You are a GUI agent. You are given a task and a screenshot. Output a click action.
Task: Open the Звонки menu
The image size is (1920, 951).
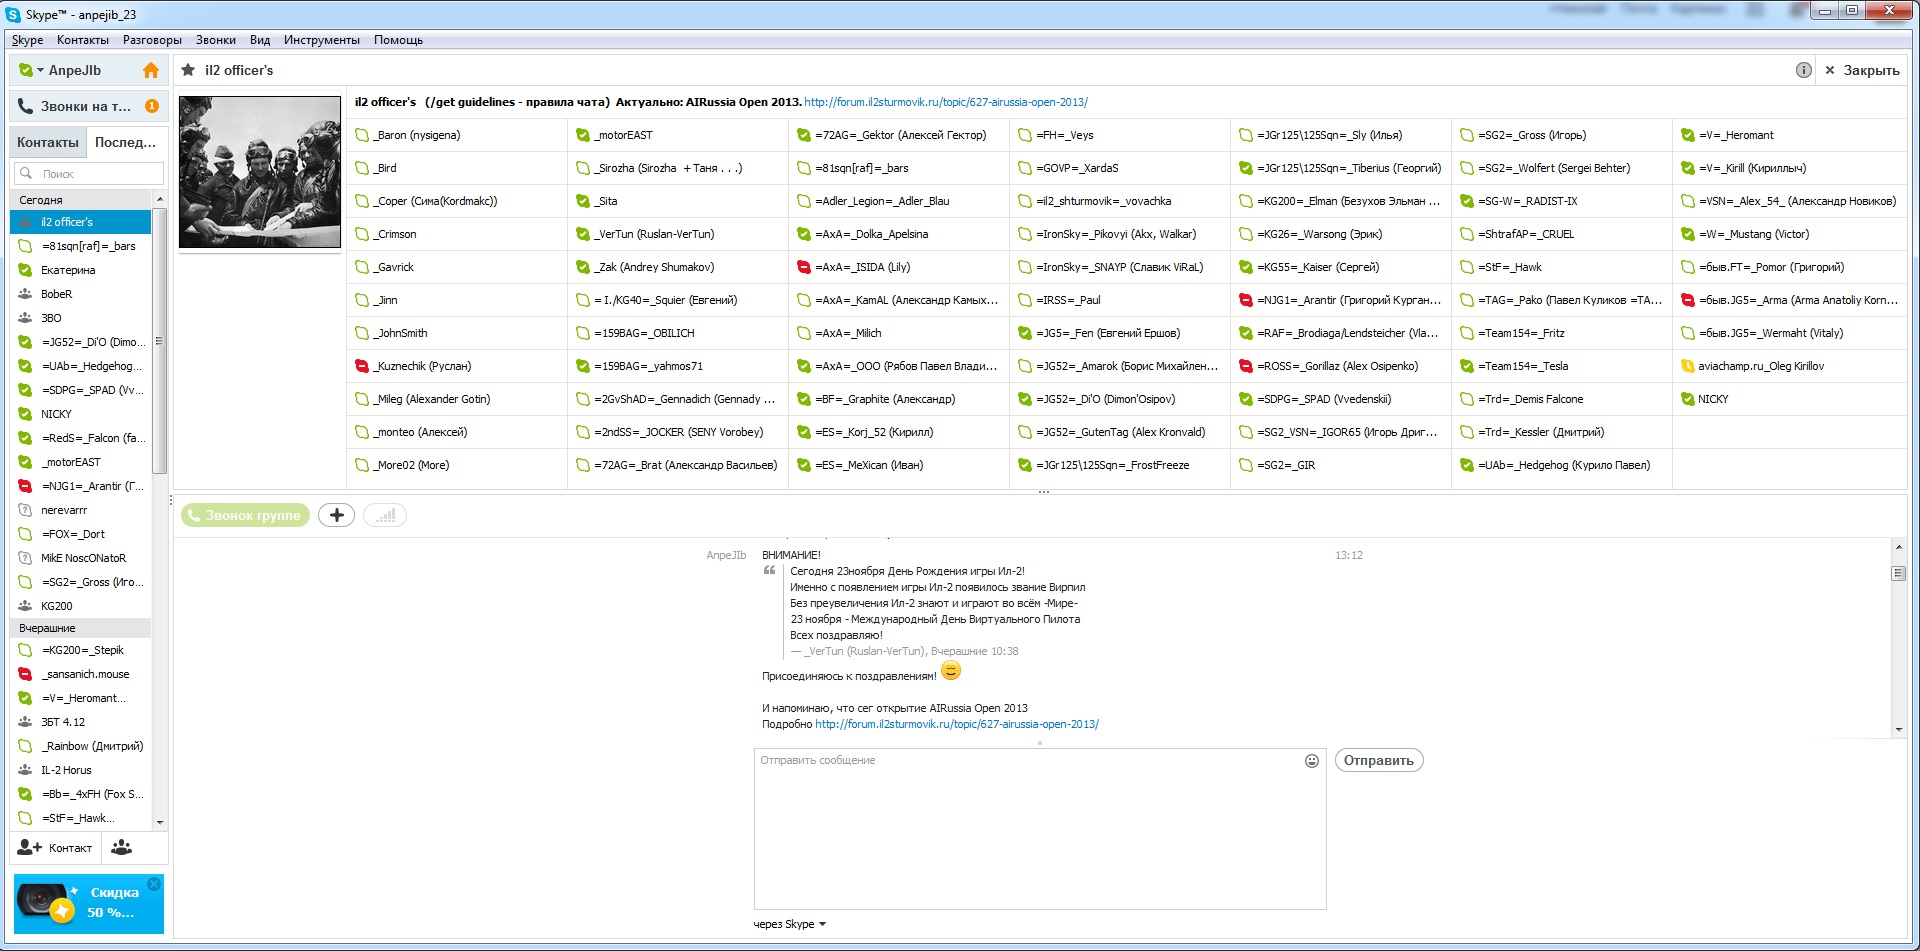216,40
